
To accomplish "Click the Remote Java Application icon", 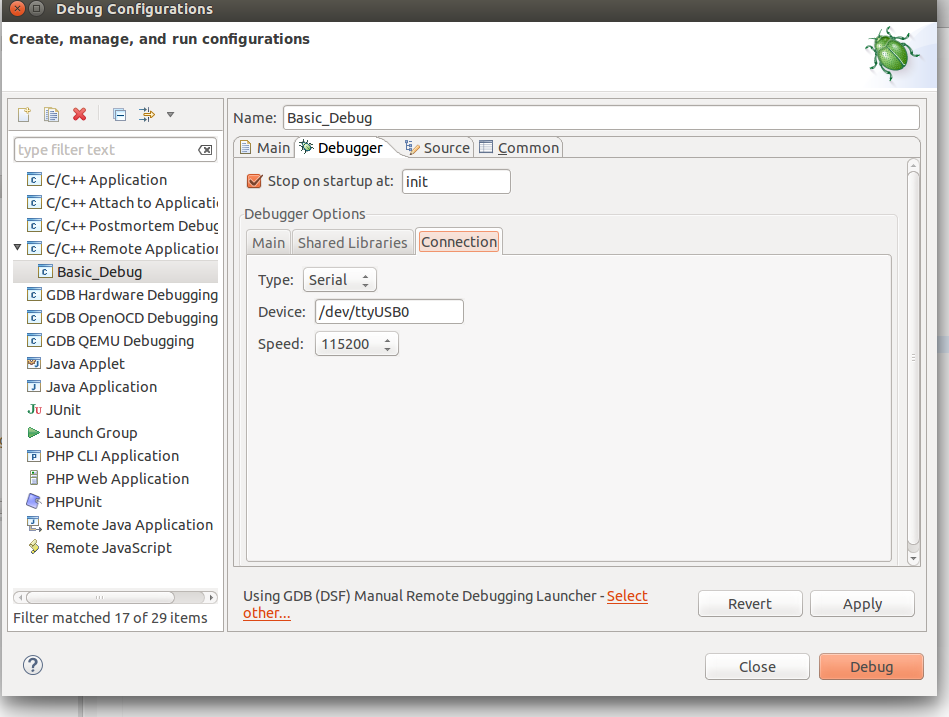I will click(x=34, y=524).
